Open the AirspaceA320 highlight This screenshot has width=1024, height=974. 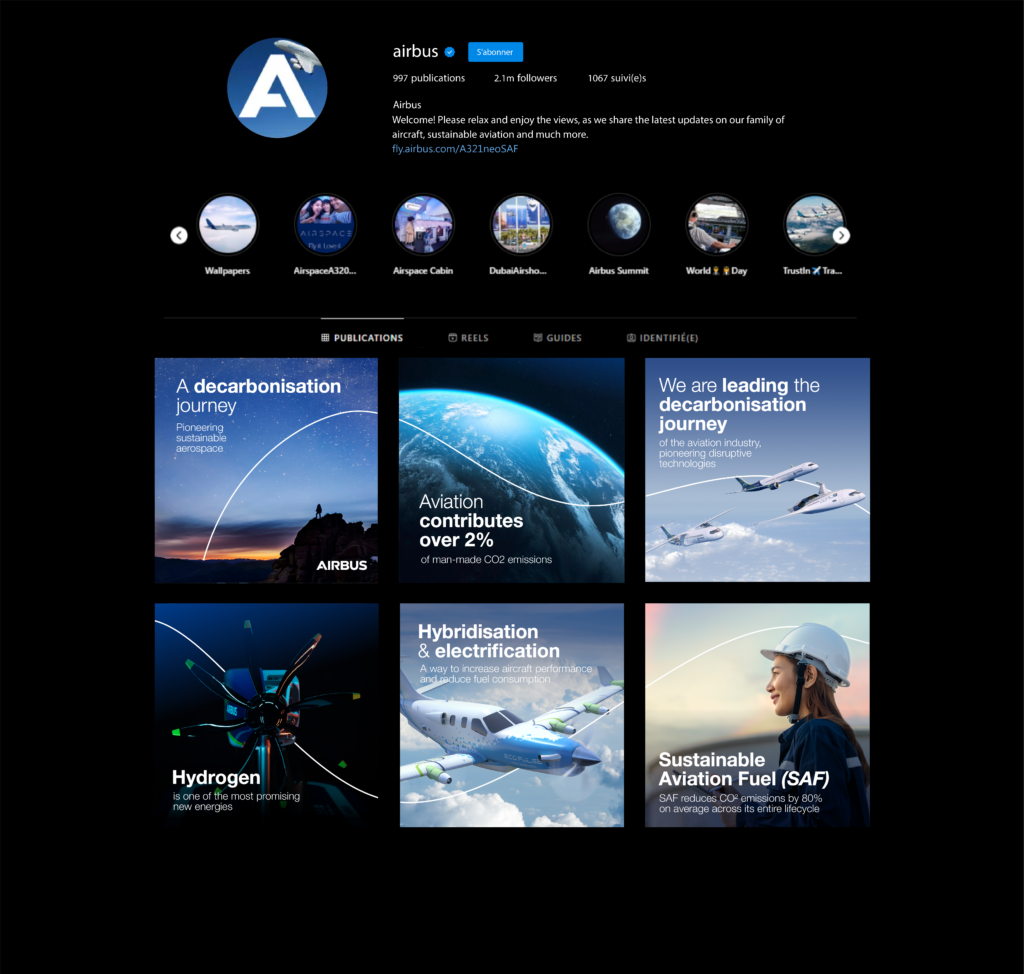pyautogui.click(x=325, y=225)
